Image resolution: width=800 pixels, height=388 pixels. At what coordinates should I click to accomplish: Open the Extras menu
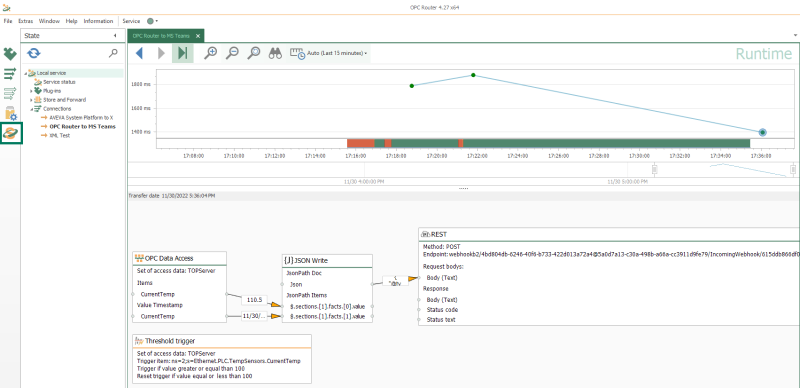[26, 21]
